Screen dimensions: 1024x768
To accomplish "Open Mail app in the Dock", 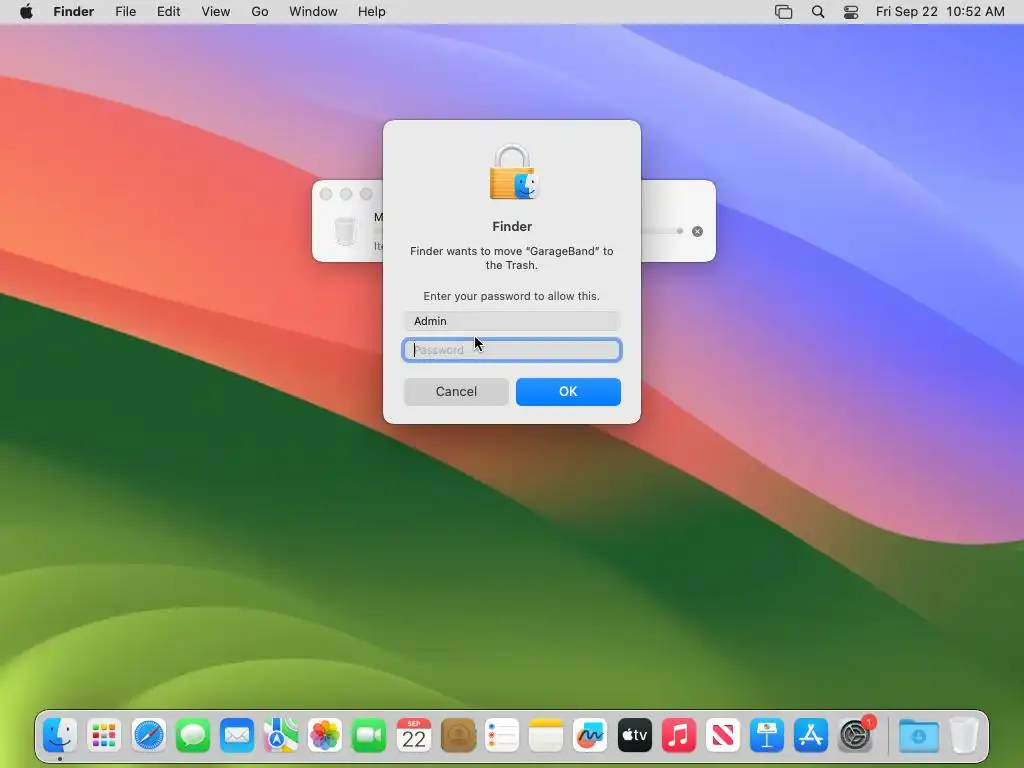I will 236,736.
